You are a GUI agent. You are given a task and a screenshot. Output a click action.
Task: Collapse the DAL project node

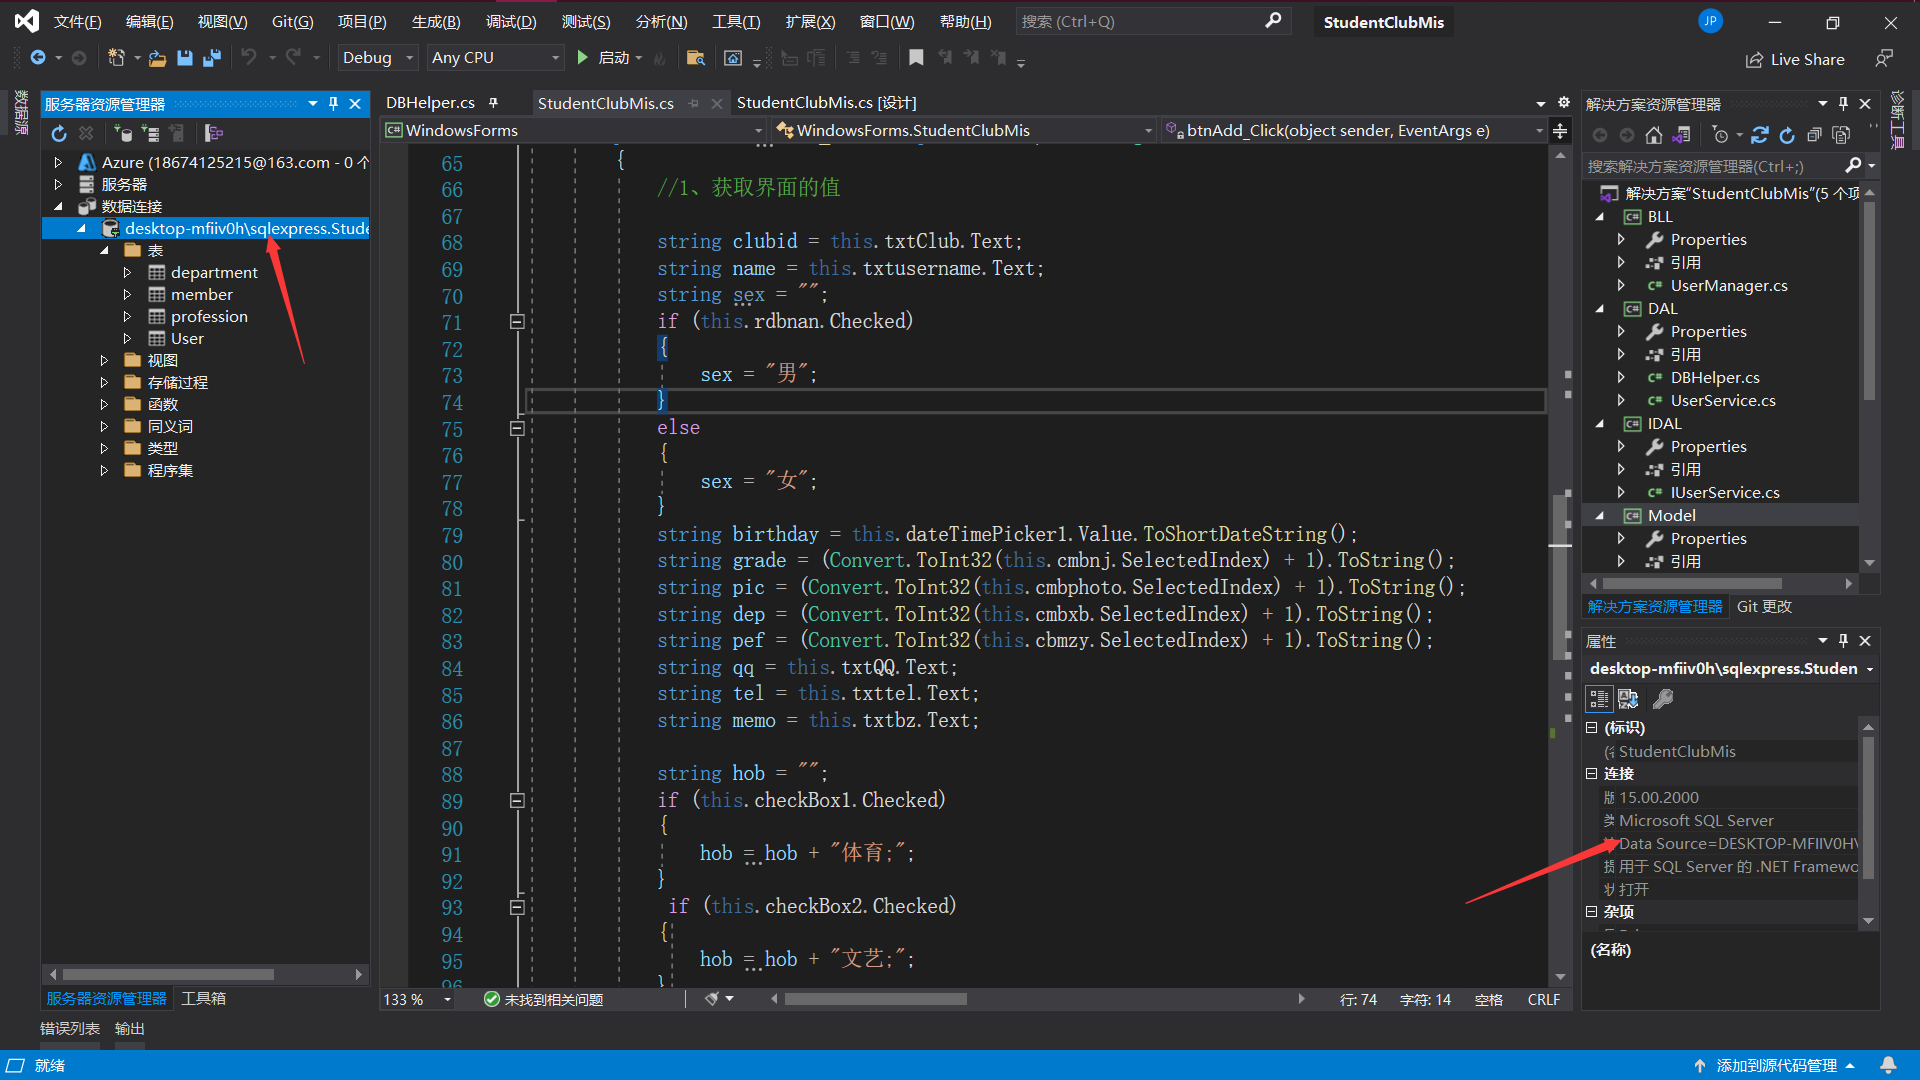[x=1600, y=309]
